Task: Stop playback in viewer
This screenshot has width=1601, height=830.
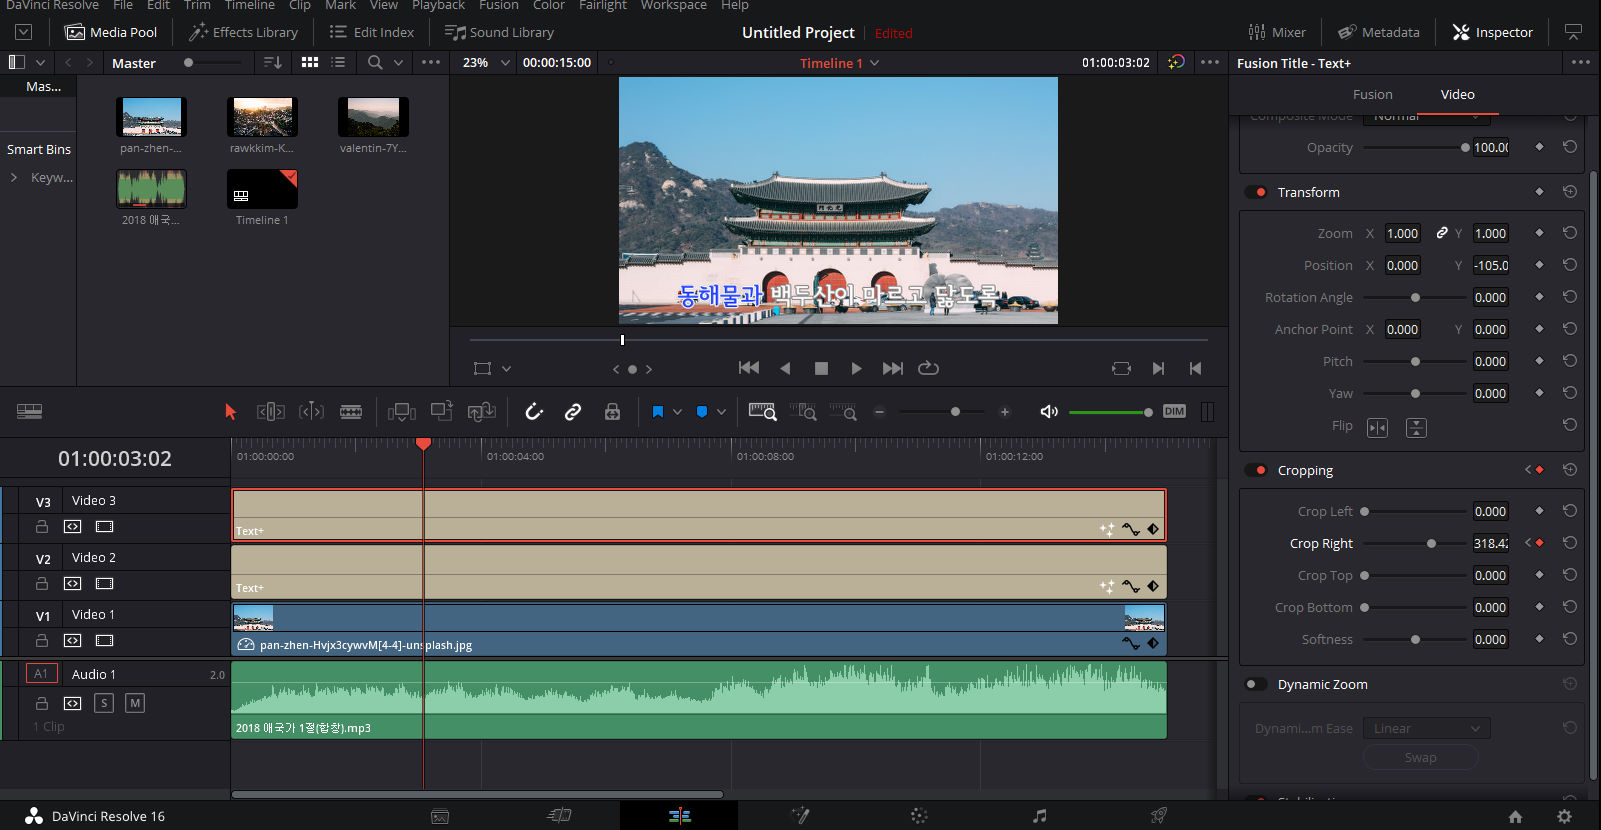Action: coord(821,368)
